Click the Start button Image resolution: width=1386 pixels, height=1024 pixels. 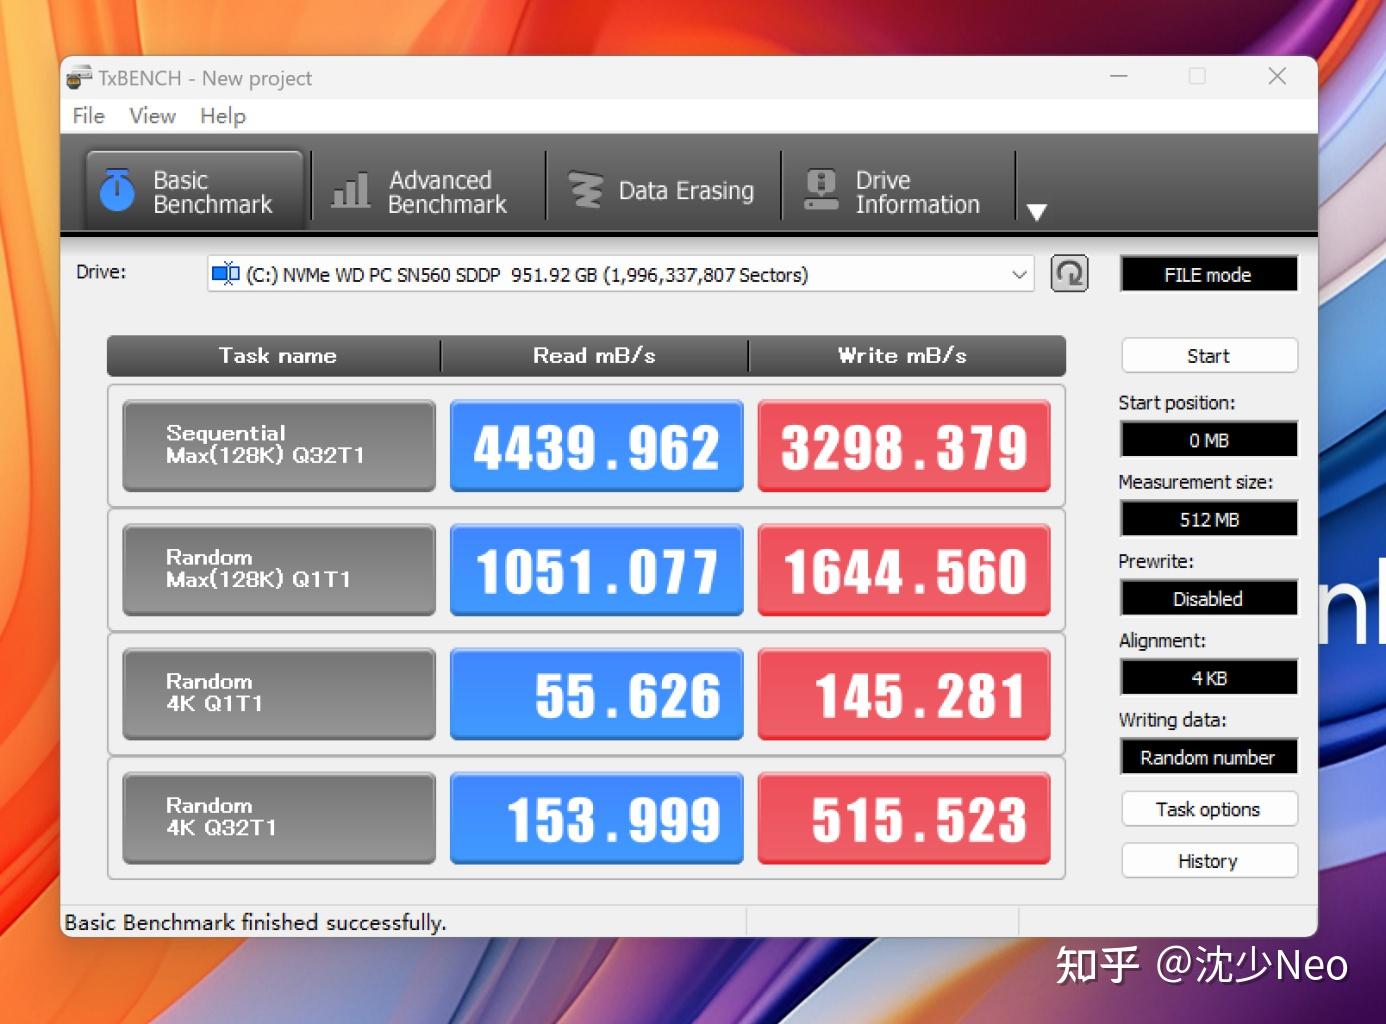(1209, 356)
